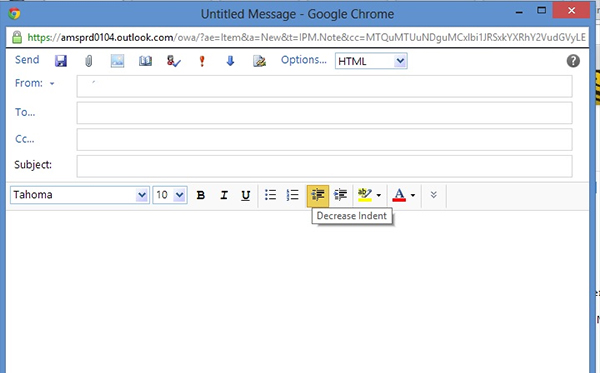600x373 pixels.
Task: Click the Subject input field
Action: (324, 166)
